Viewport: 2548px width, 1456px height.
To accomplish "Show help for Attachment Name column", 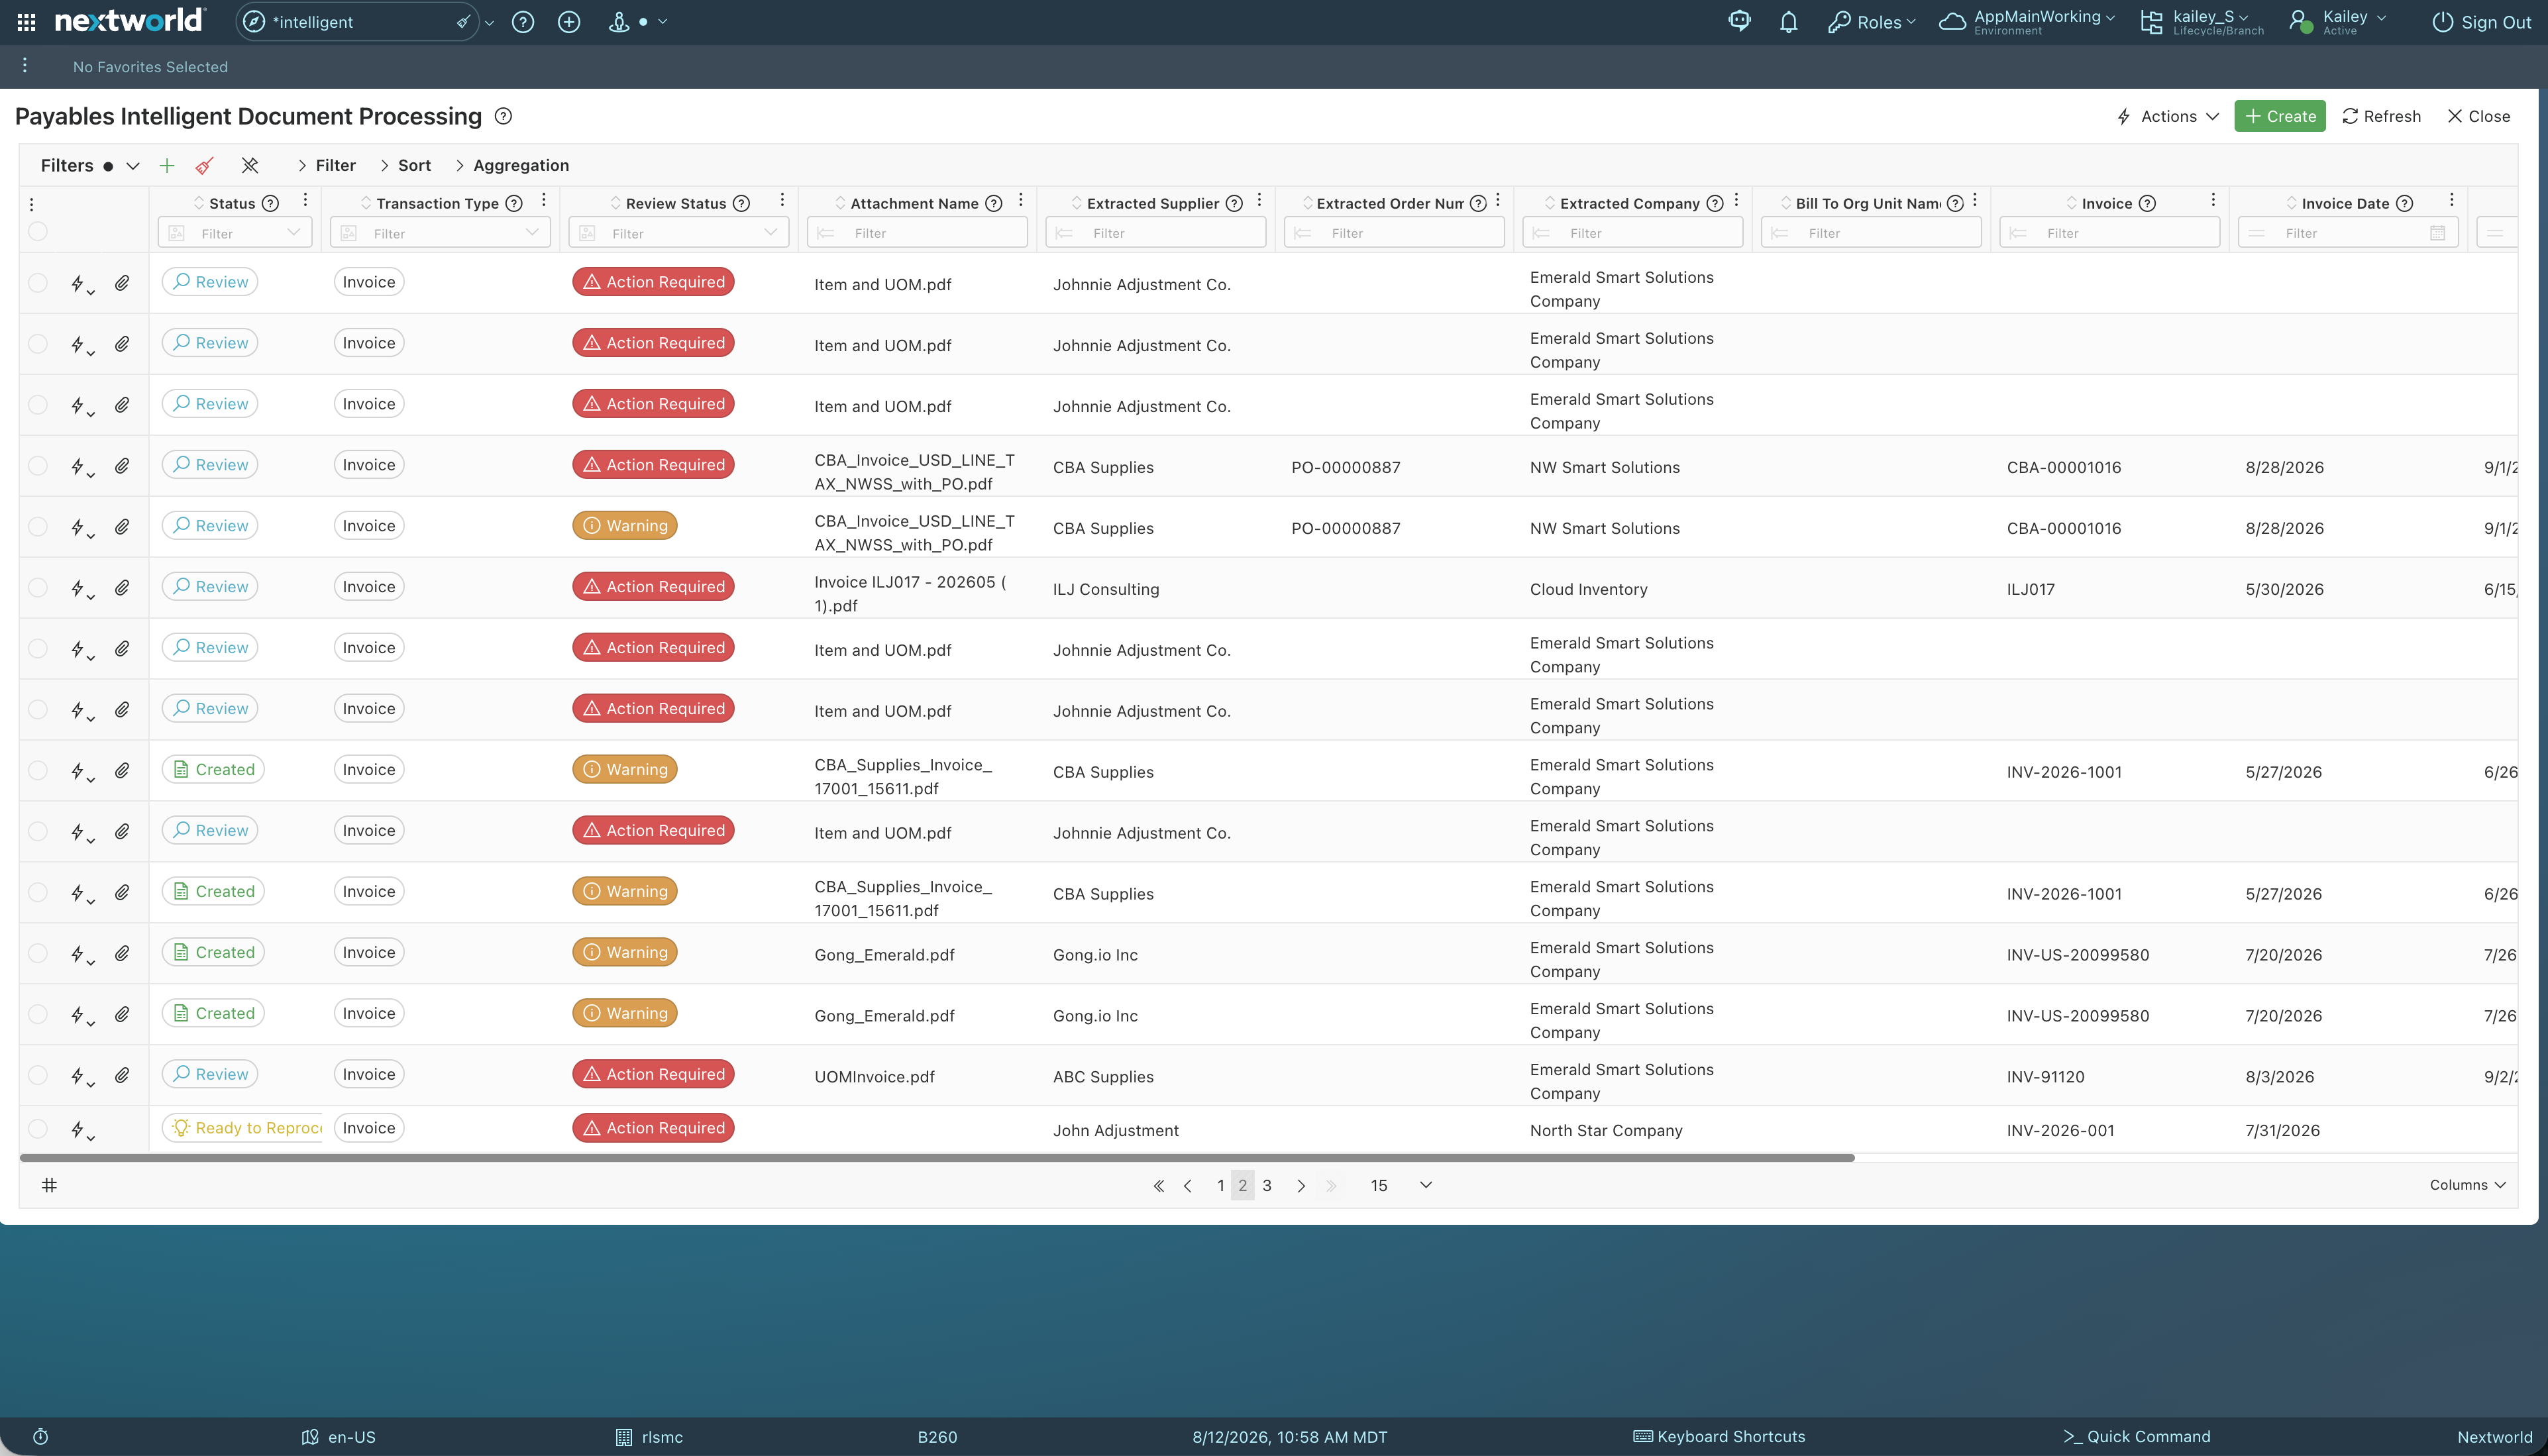I will click(994, 203).
